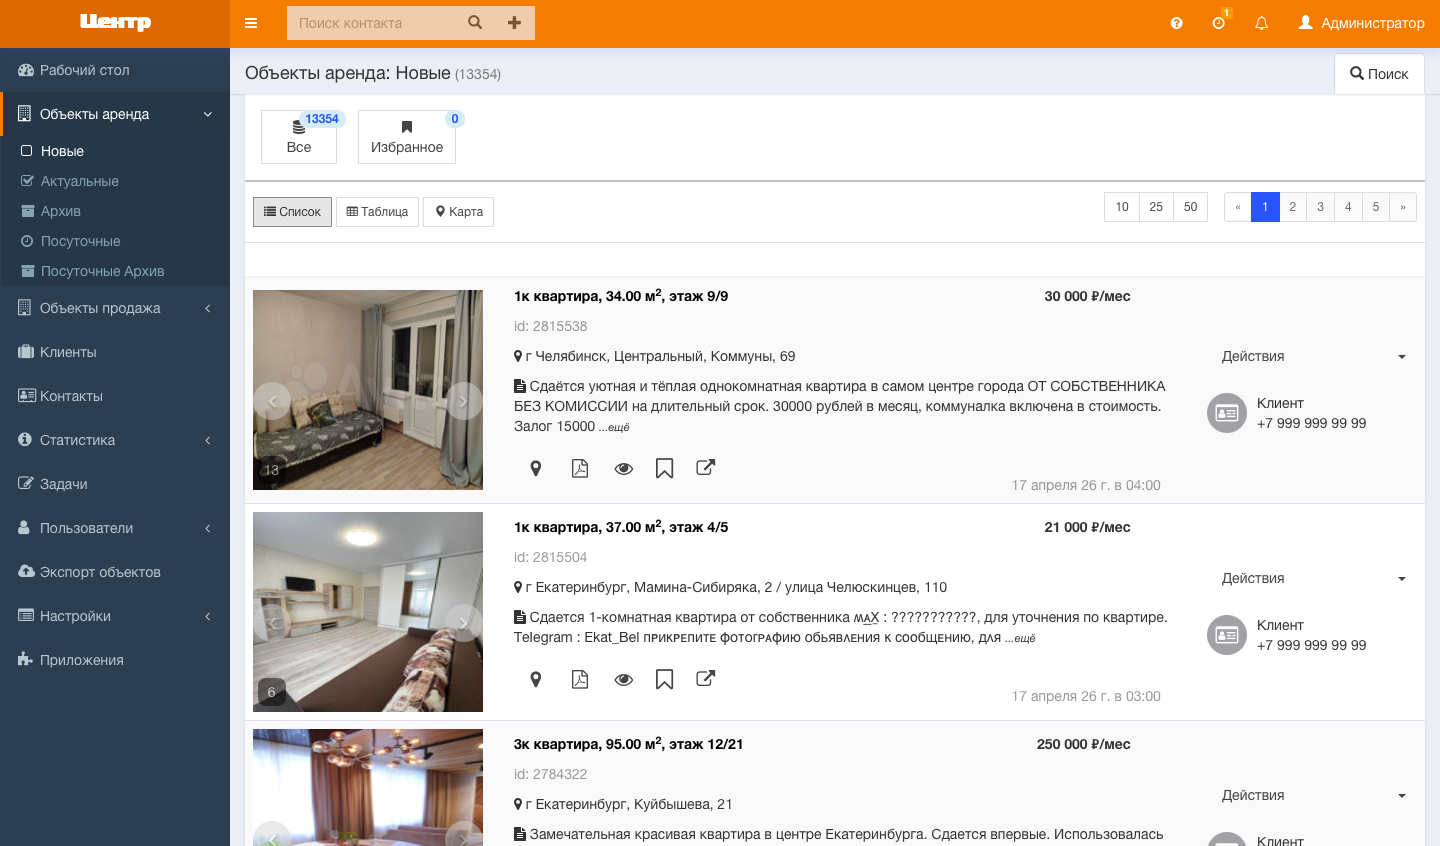Switch to Таблица view
Viewport: 1440px width, 846px height.
pos(377,212)
